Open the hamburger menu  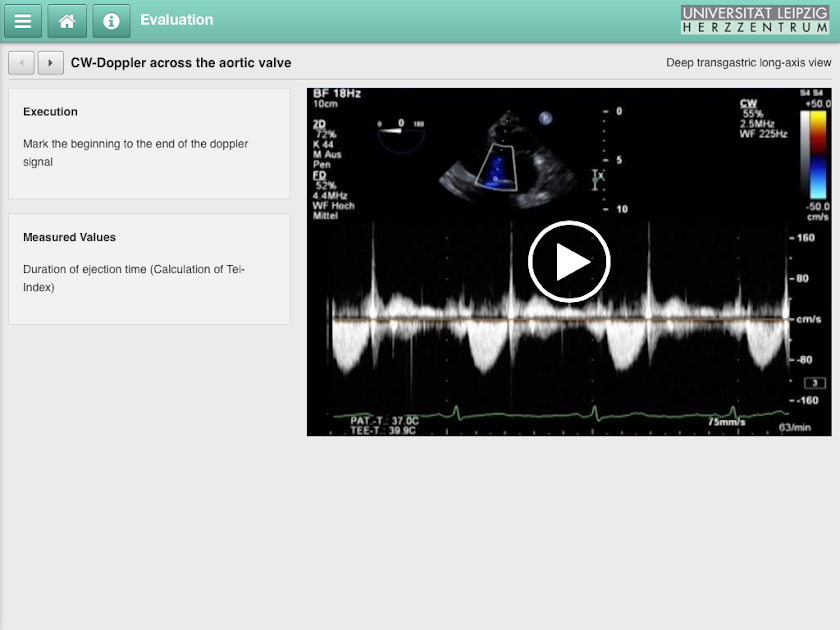pos(23,21)
